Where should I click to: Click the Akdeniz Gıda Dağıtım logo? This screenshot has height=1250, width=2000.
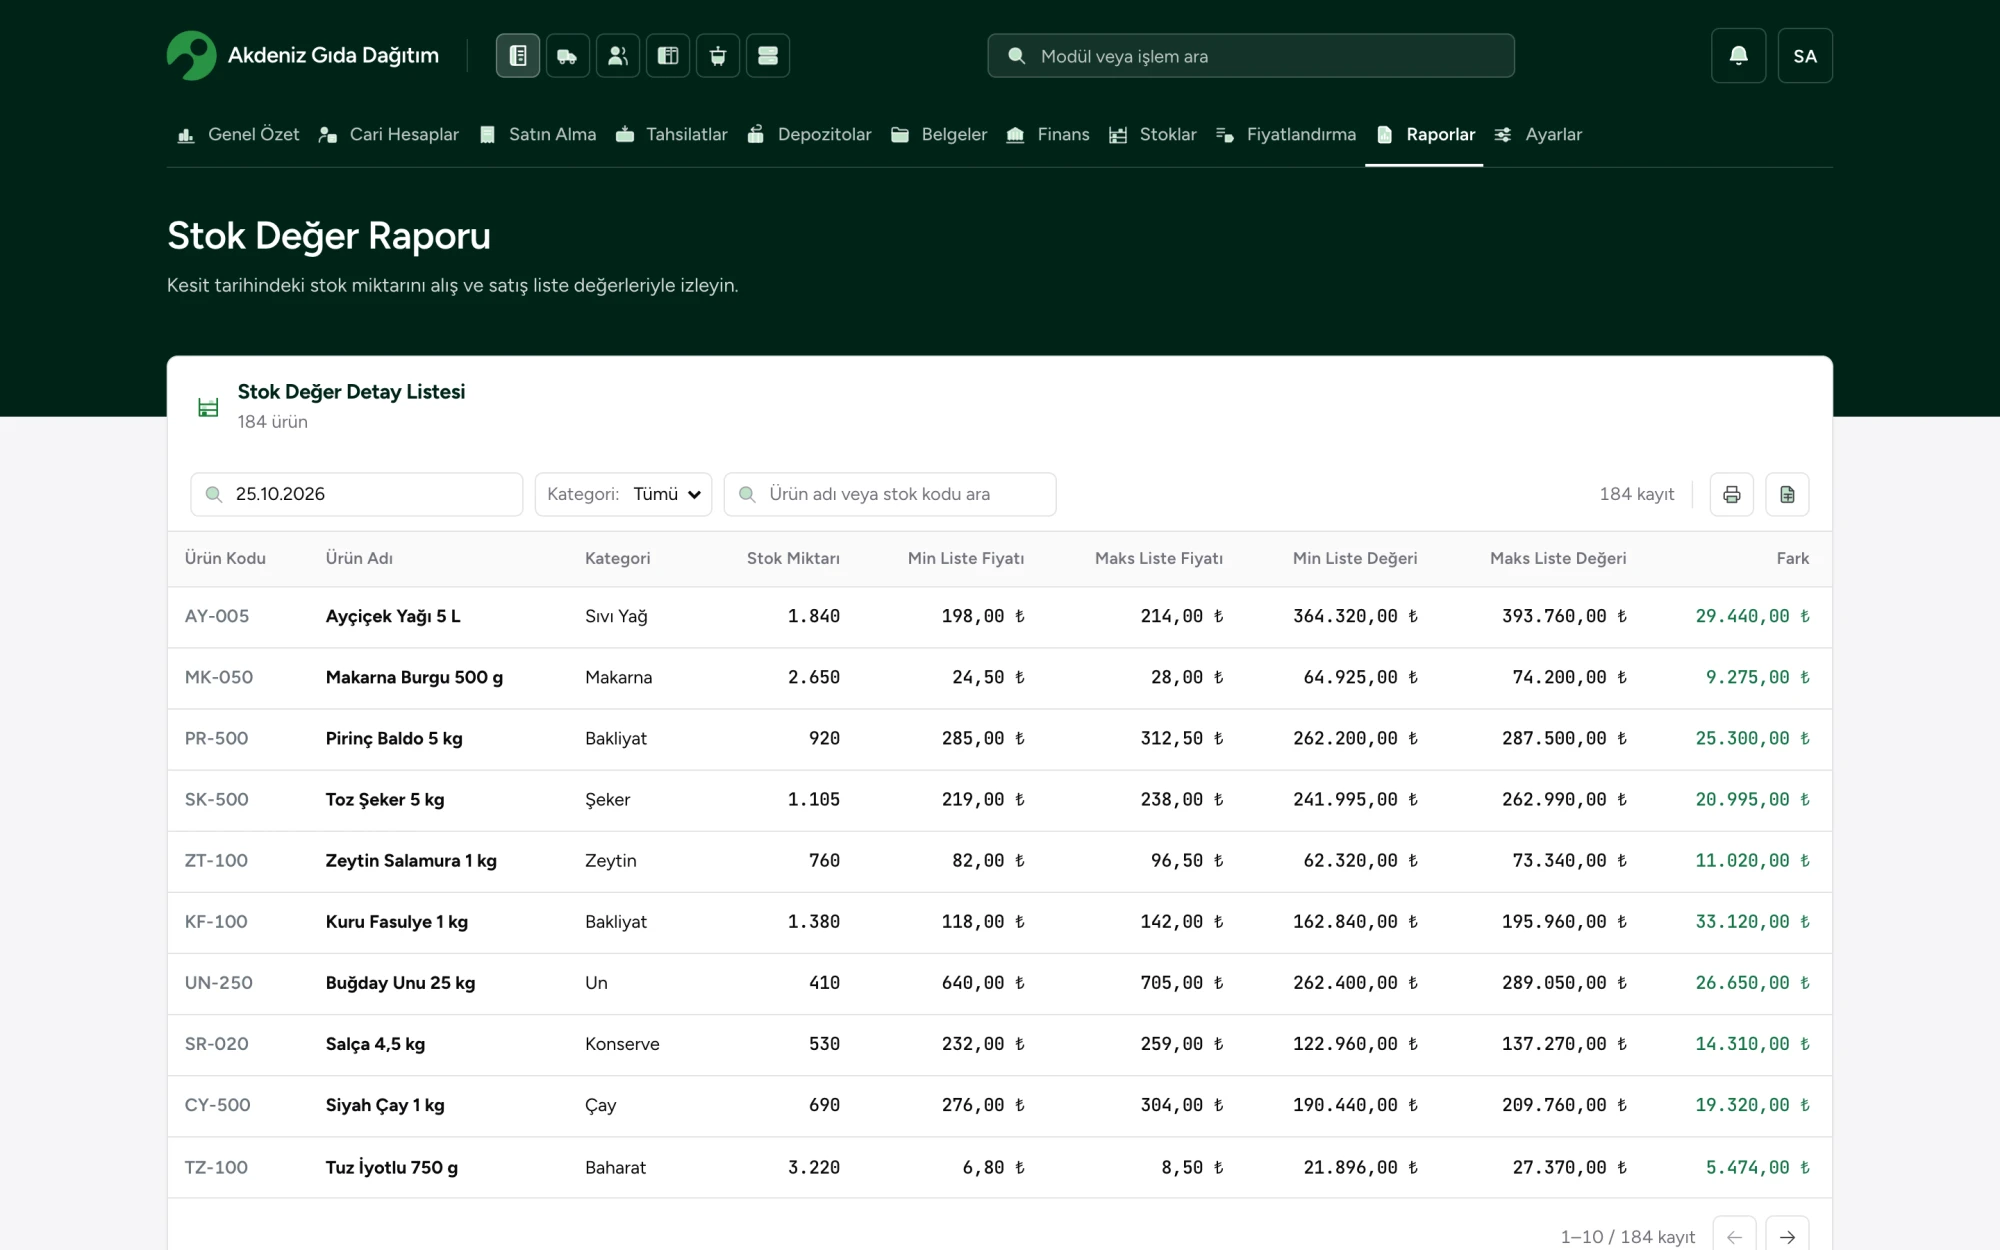pos(303,56)
